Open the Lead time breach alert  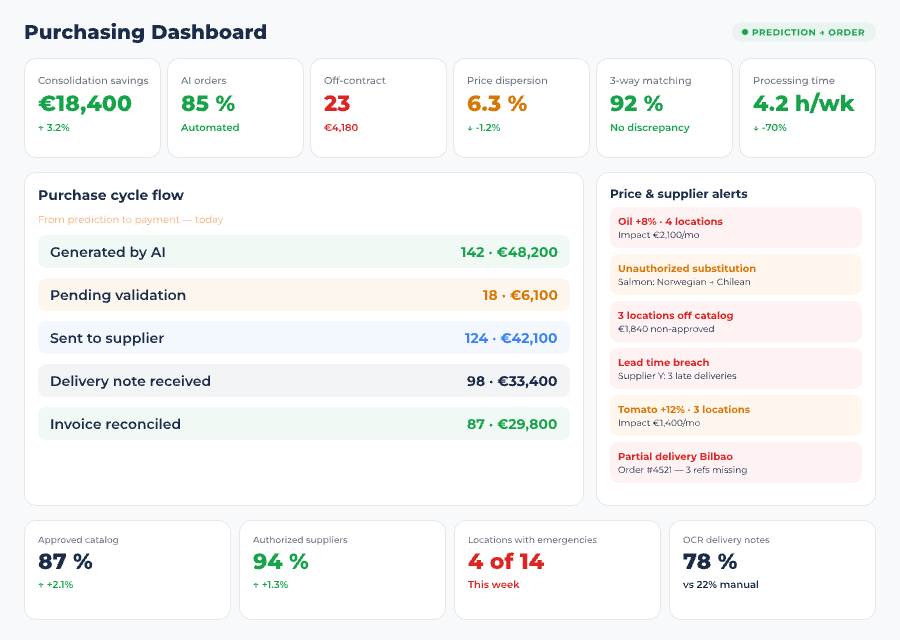(x=735, y=368)
